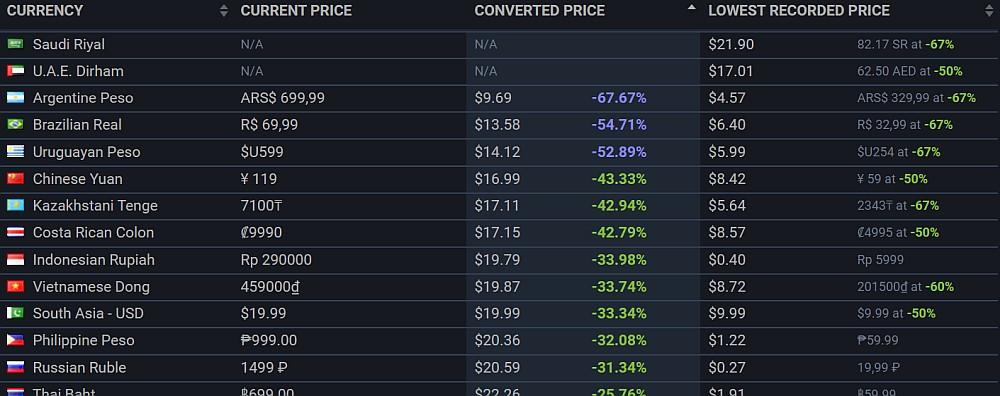Screen dimensions: 1000x396
Task: Click the 19,99 ₽ lowest price entry
Action: pyautogui.click(x=878, y=367)
